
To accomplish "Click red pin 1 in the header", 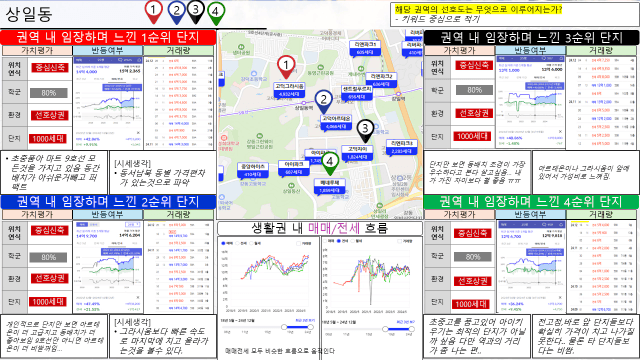I will [153, 11].
